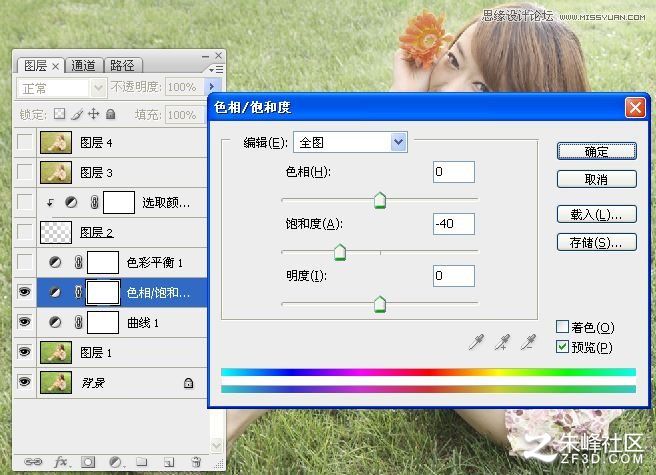Image resolution: width=656 pixels, height=475 pixels.
Task: Show 图层 3 via its visibility box
Action: point(25,172)
